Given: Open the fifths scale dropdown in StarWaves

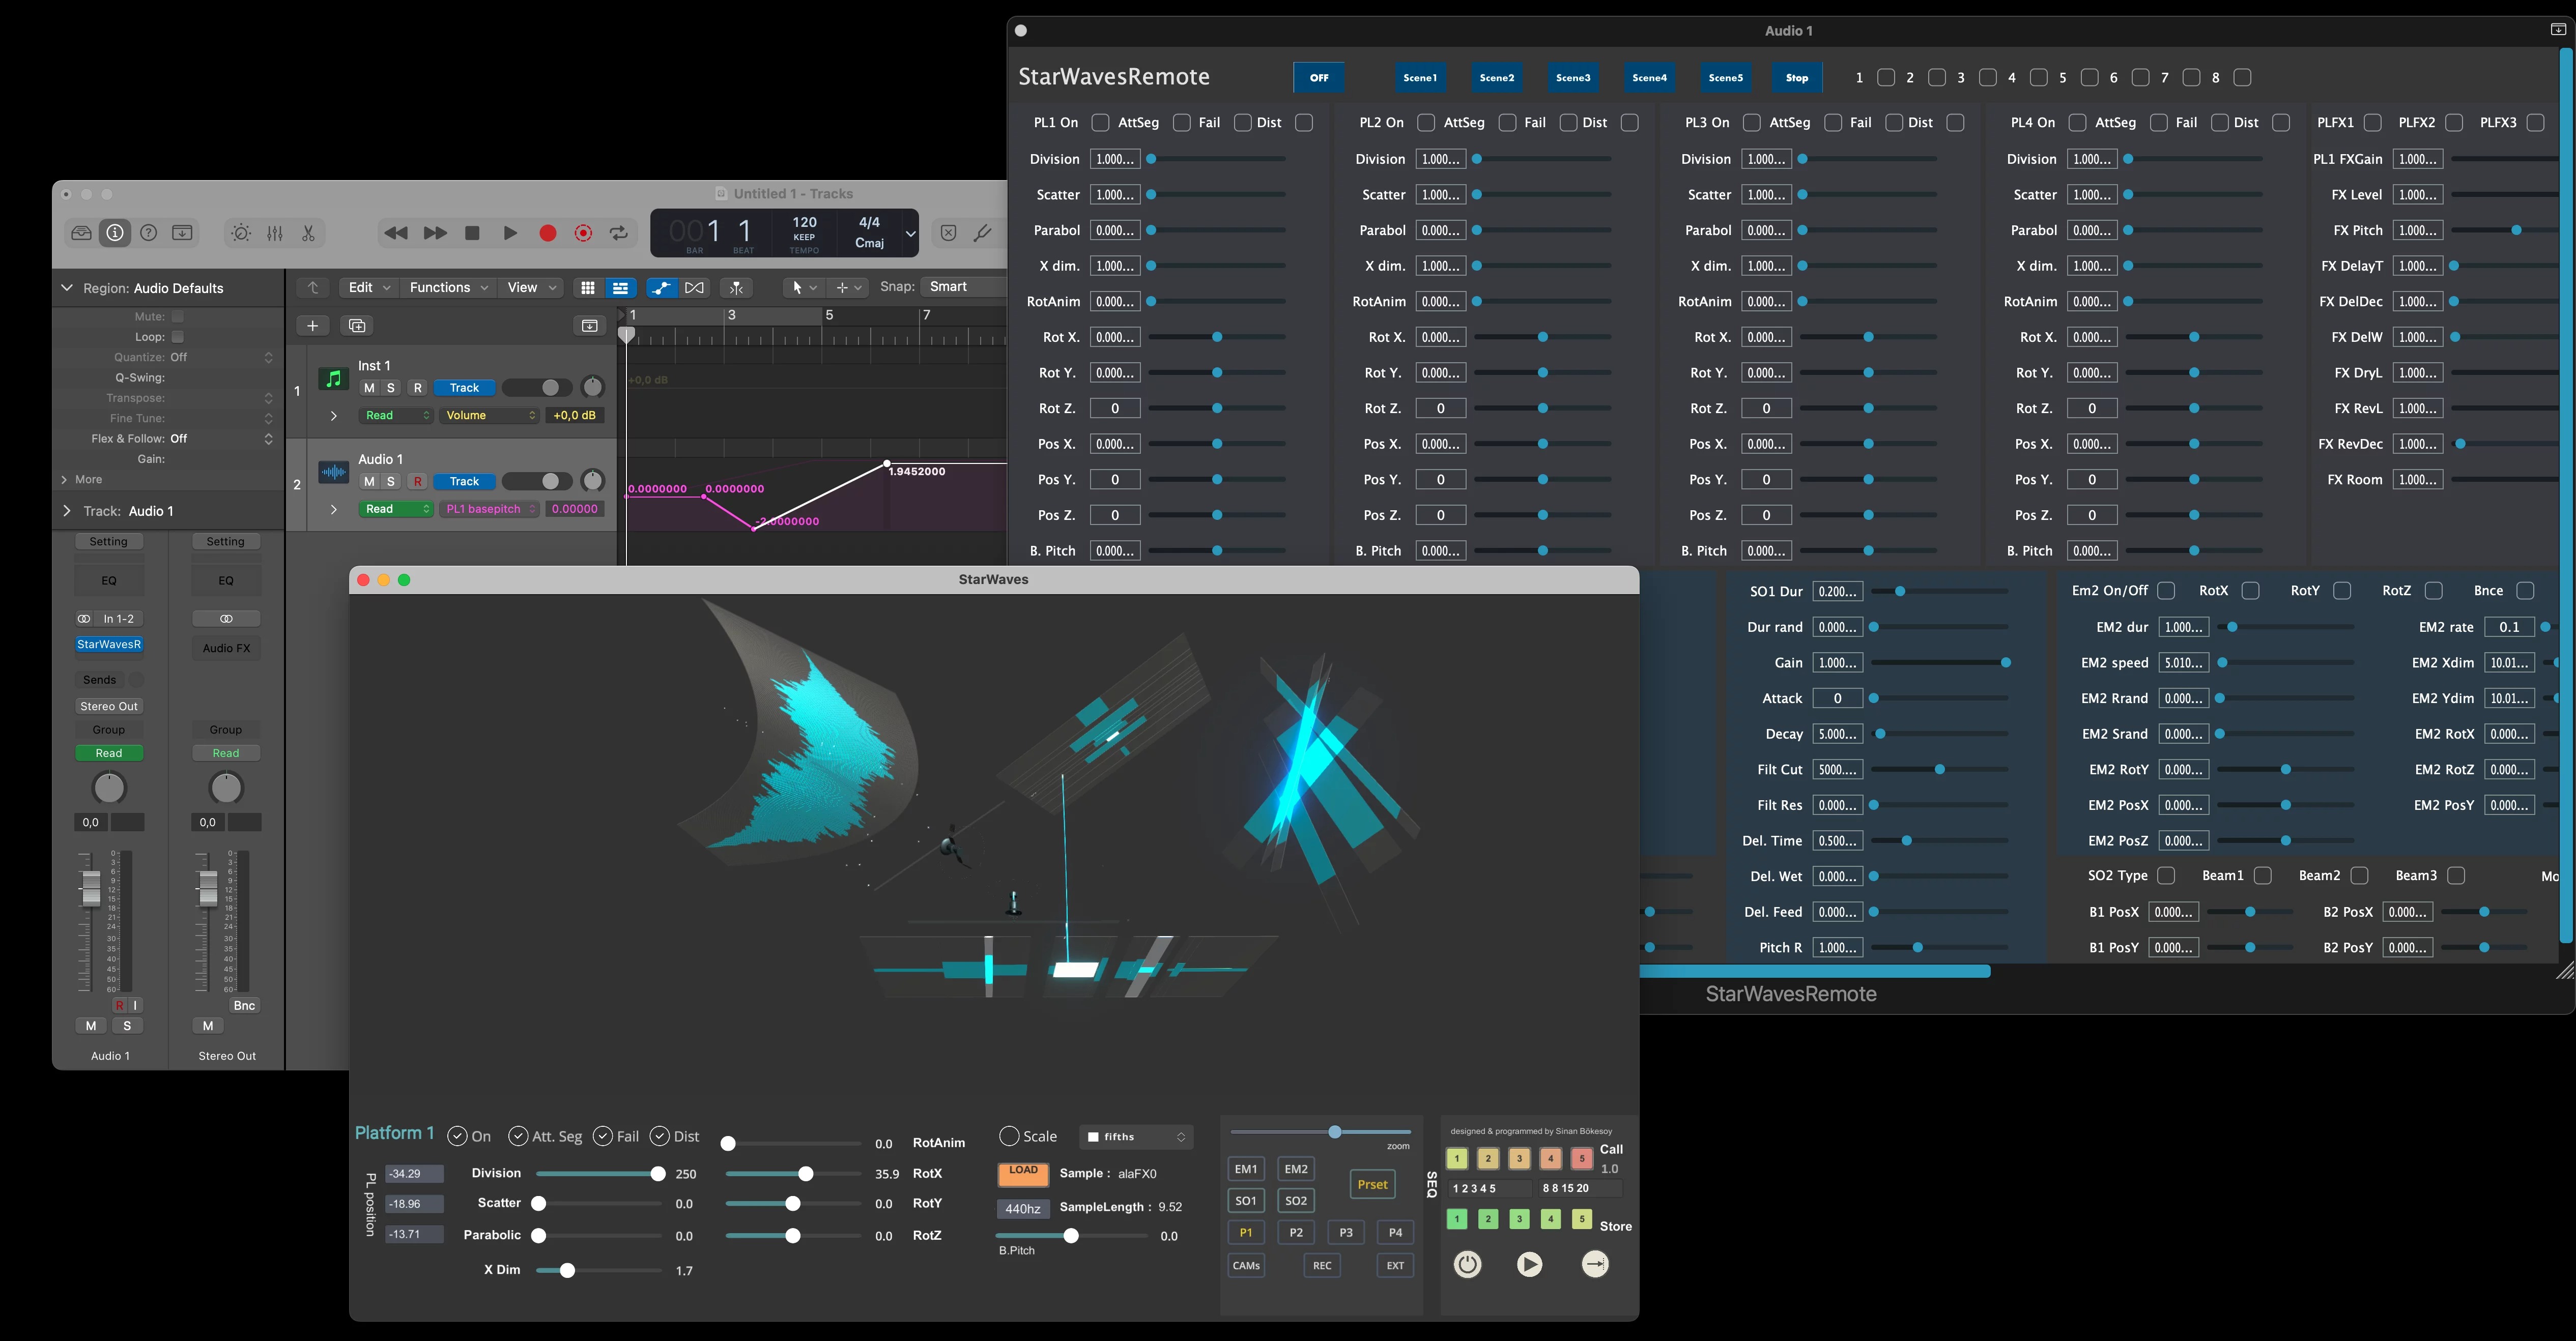Looking at the screenshot, I should [1136, 1137].
